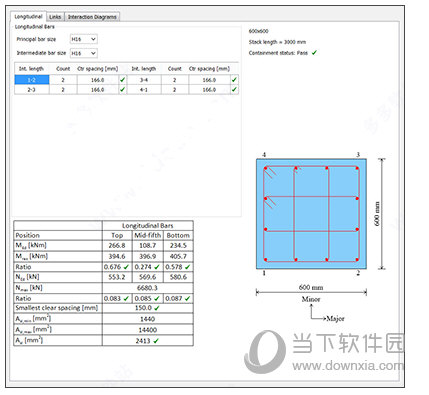
Task: Open the Links tab
Action: coord(55,17)
